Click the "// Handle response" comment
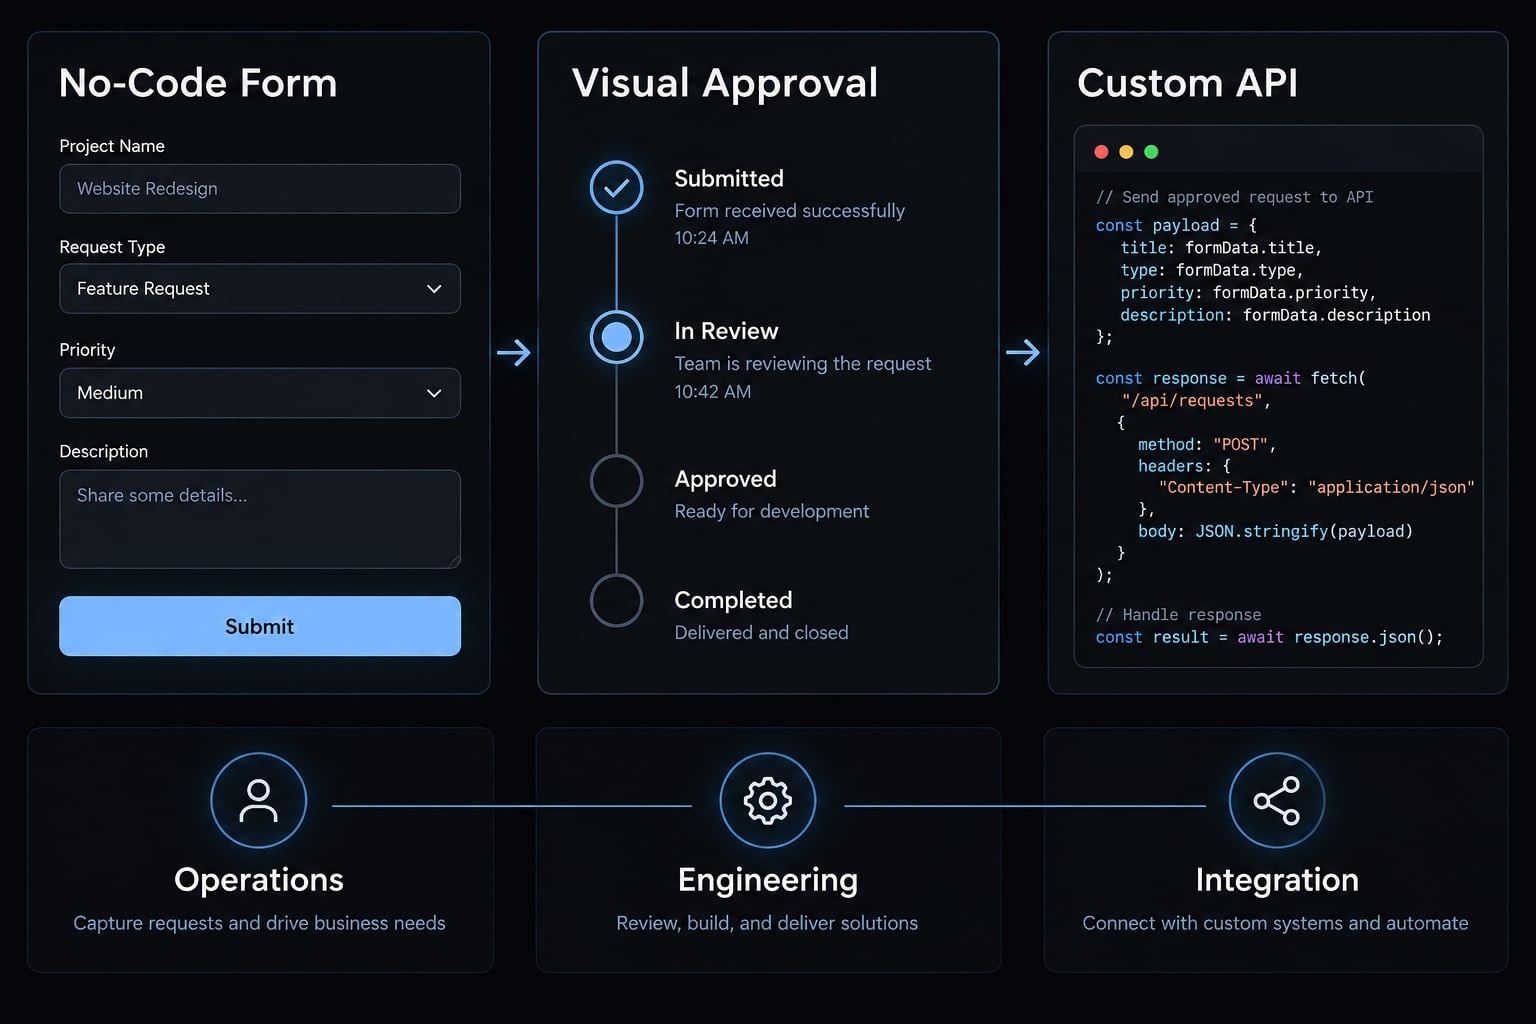The width and height of the screenshot is (1536, 1024). (1178, 615)
